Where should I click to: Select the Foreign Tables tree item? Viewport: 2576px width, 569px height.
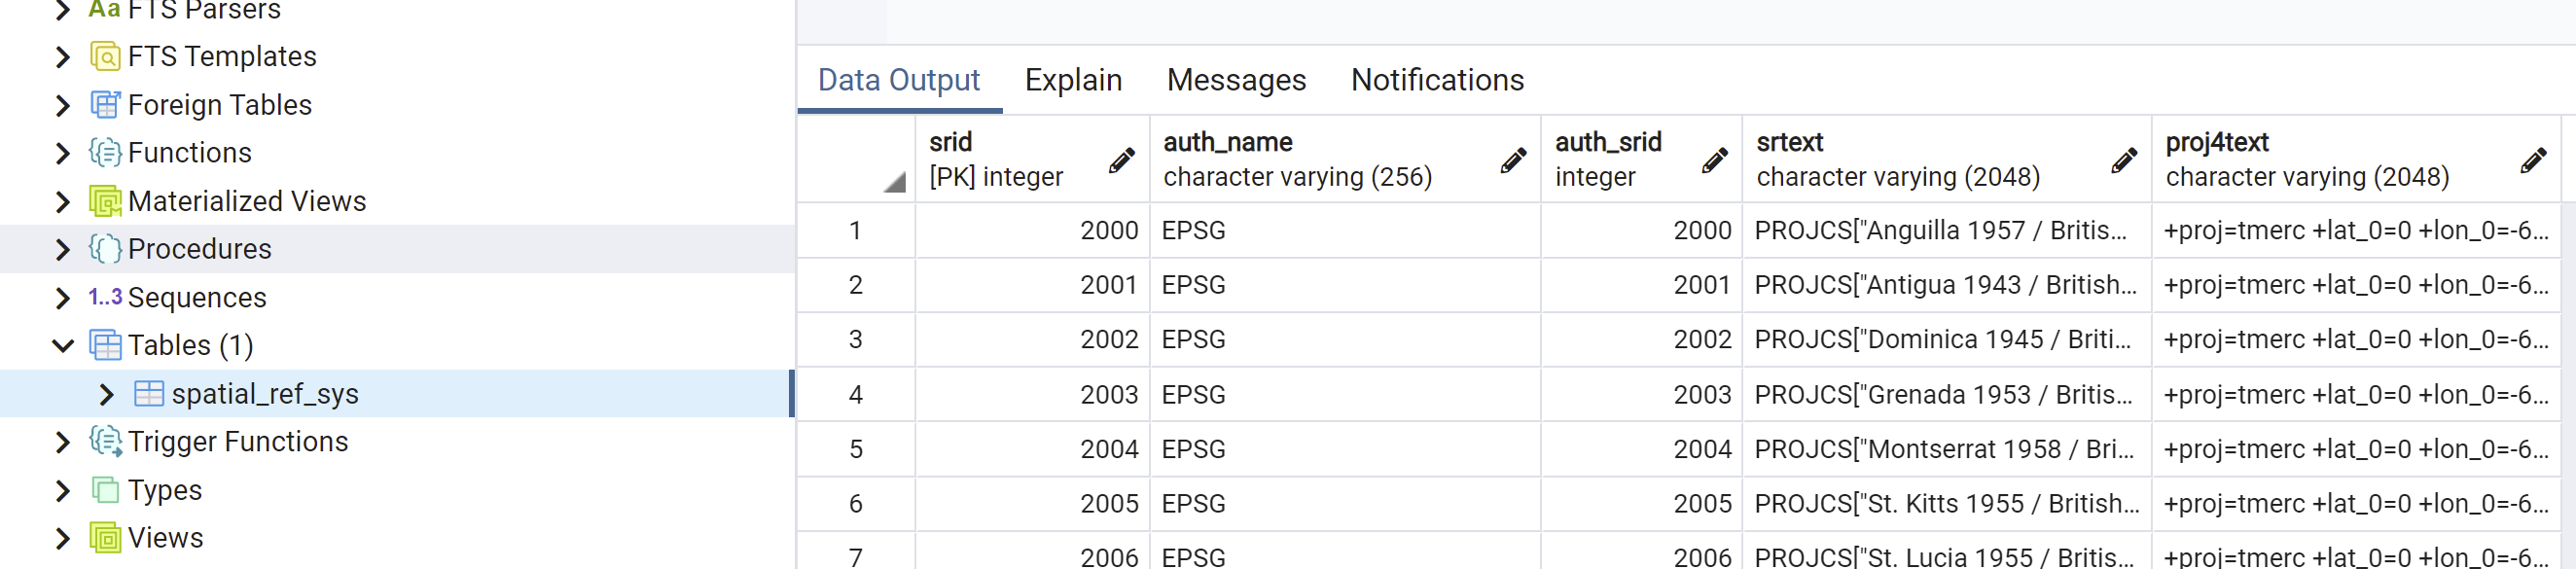pyautogui.click(x=220, y=105)
